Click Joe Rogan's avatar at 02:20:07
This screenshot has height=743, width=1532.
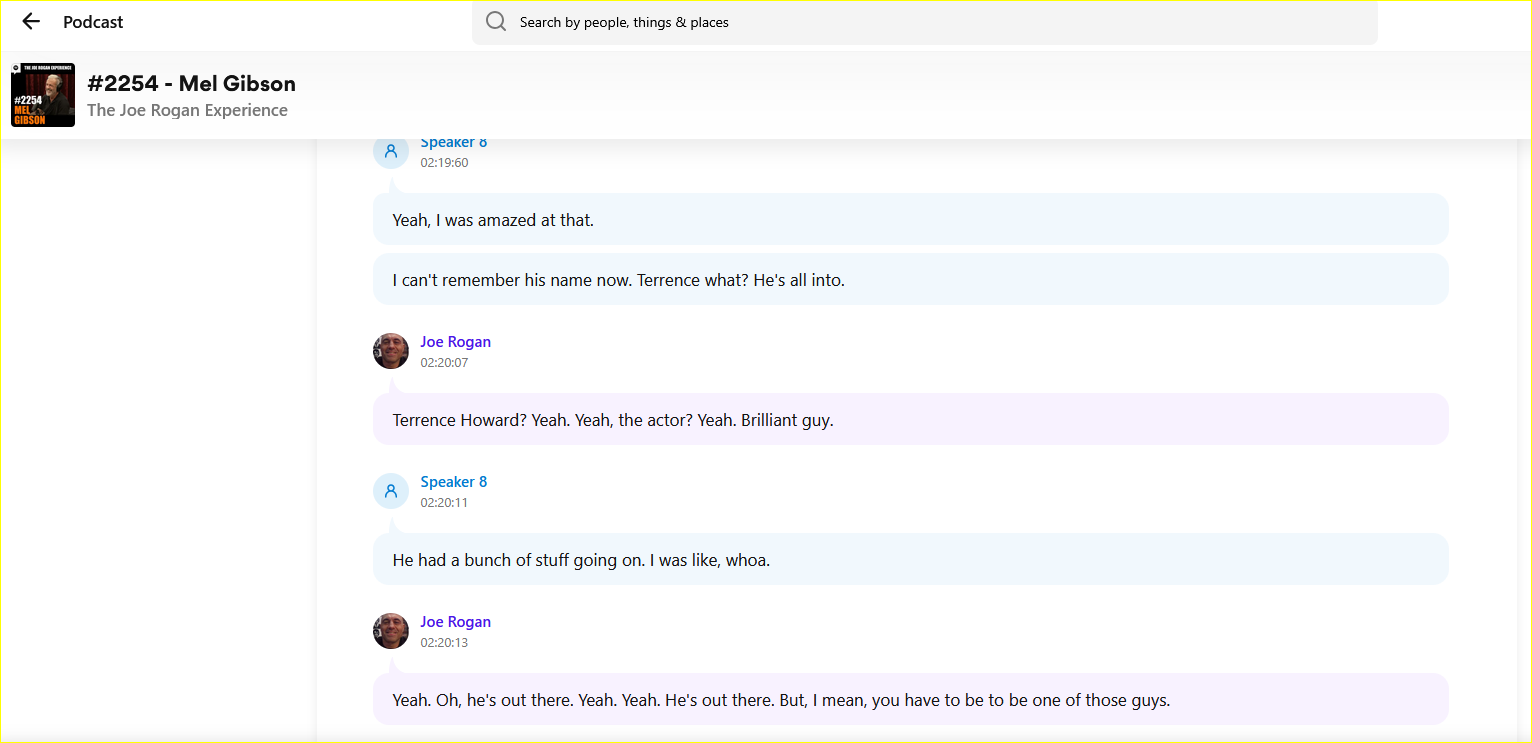[x=391, y=351]
